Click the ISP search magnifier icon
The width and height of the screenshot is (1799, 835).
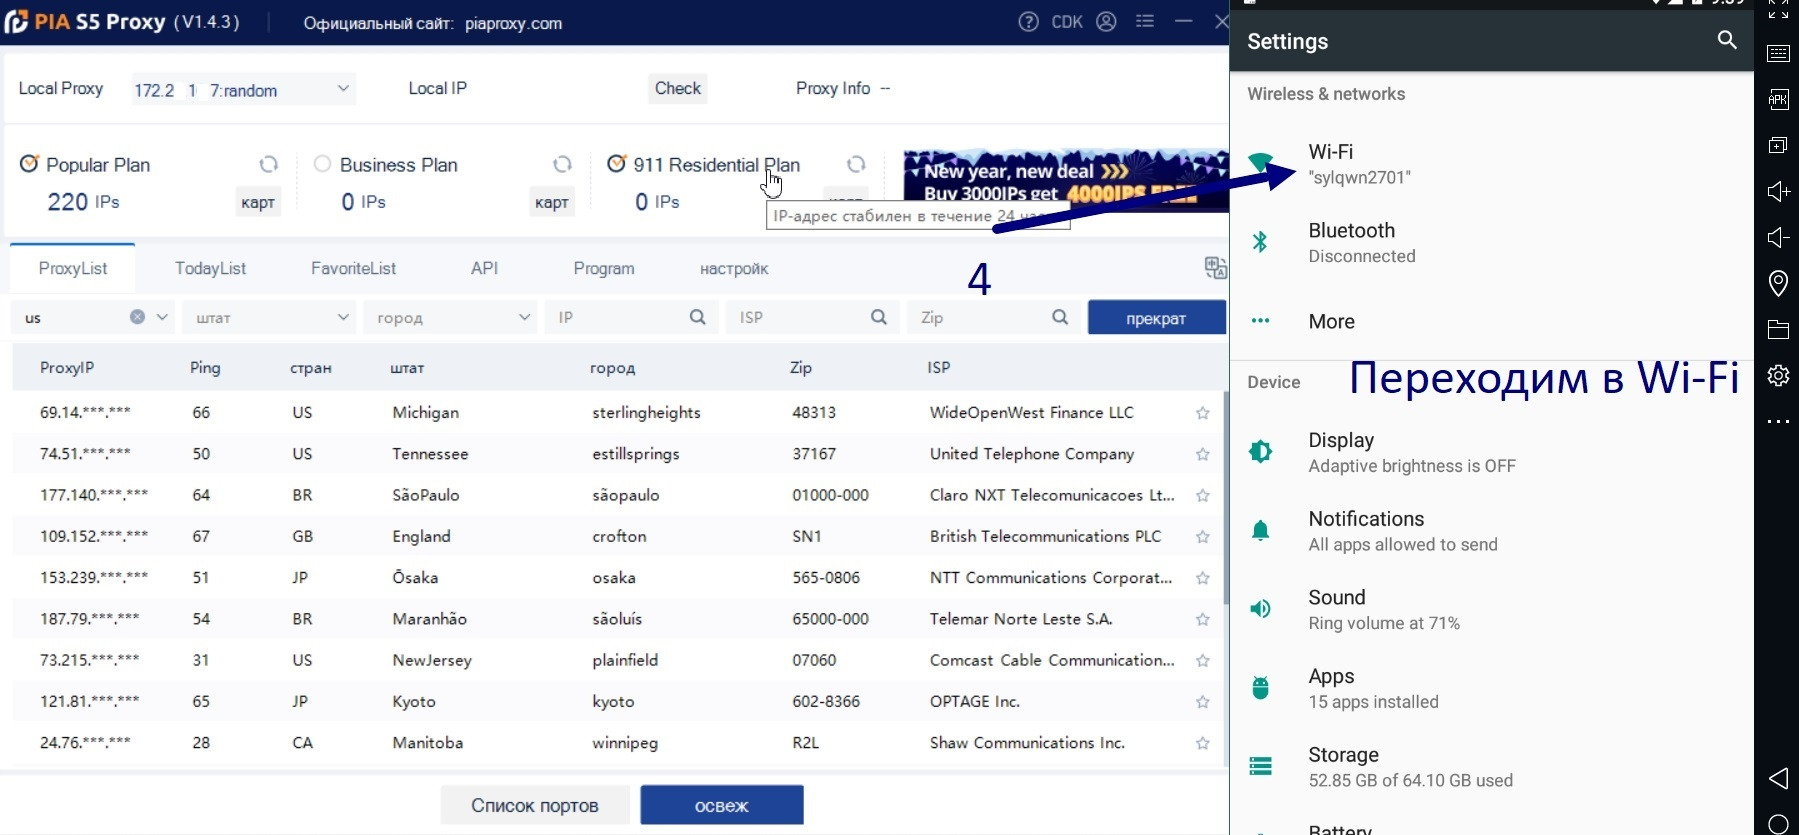click(x=879, y=317)
